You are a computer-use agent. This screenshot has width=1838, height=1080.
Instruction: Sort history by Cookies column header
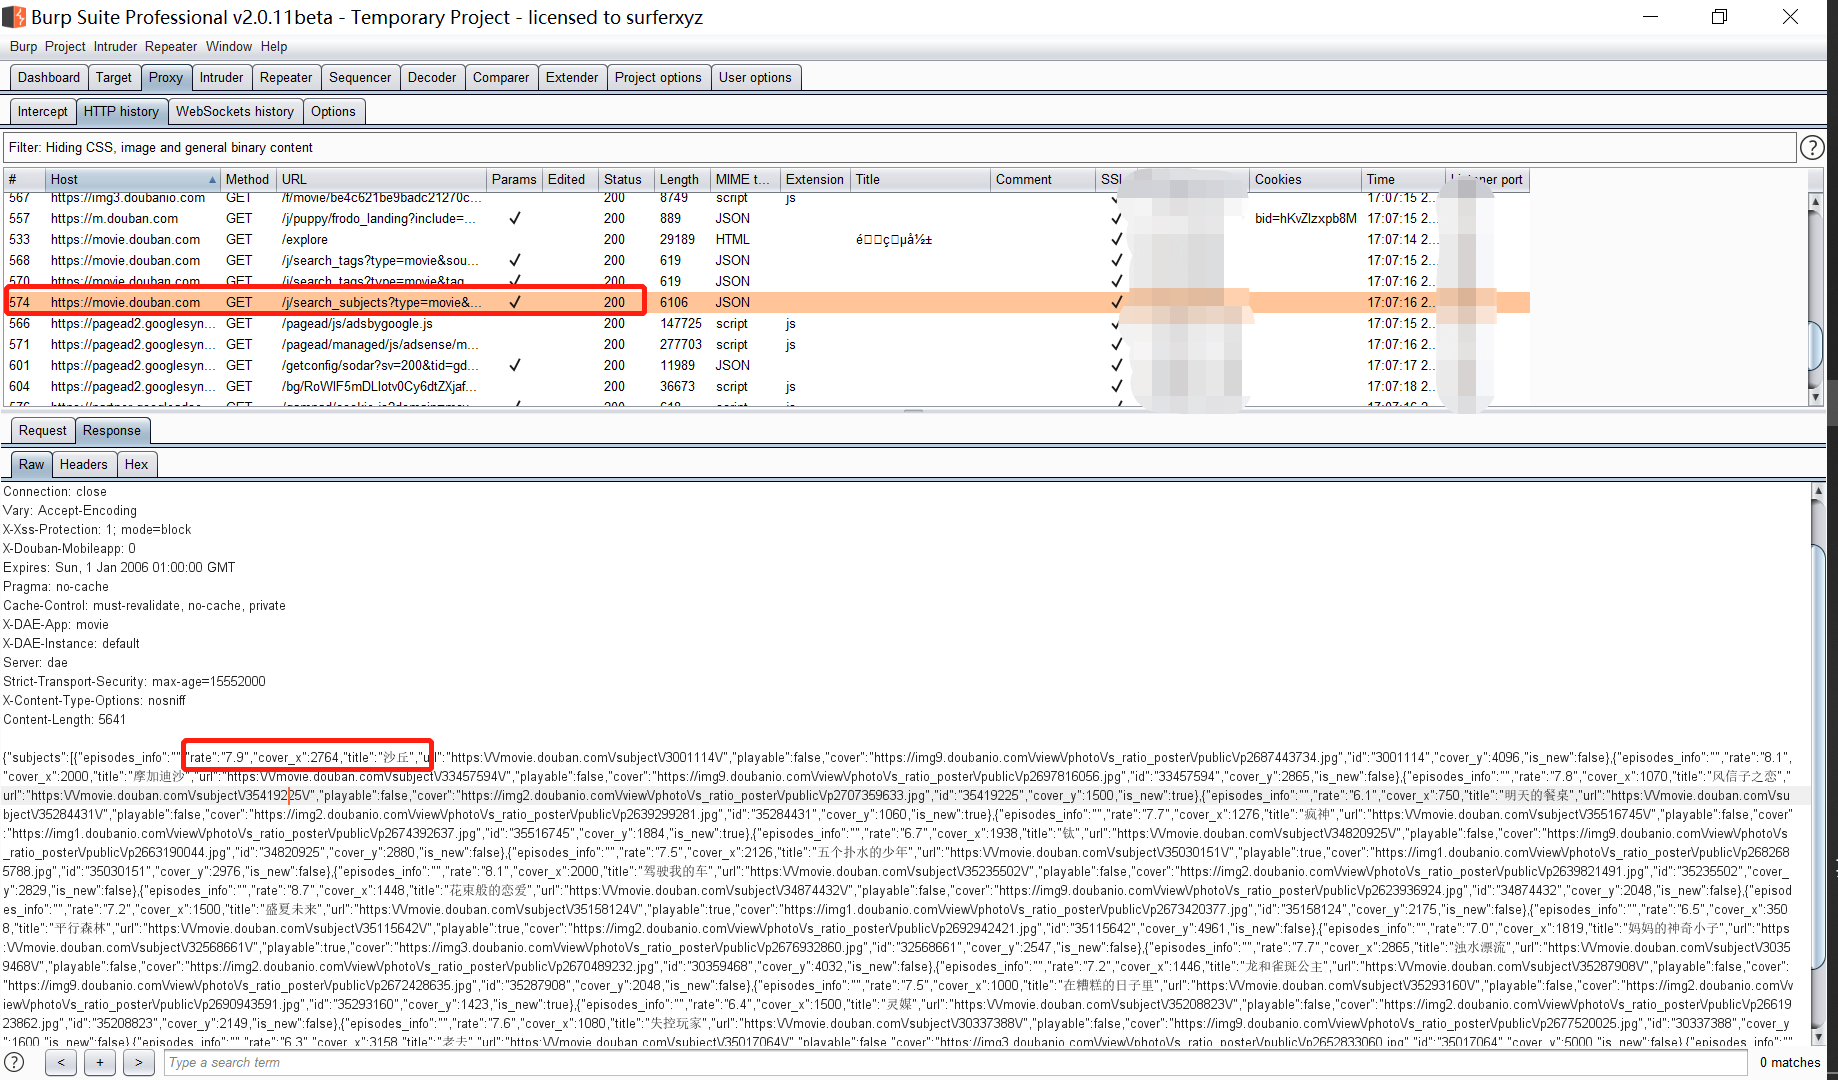1305,180
